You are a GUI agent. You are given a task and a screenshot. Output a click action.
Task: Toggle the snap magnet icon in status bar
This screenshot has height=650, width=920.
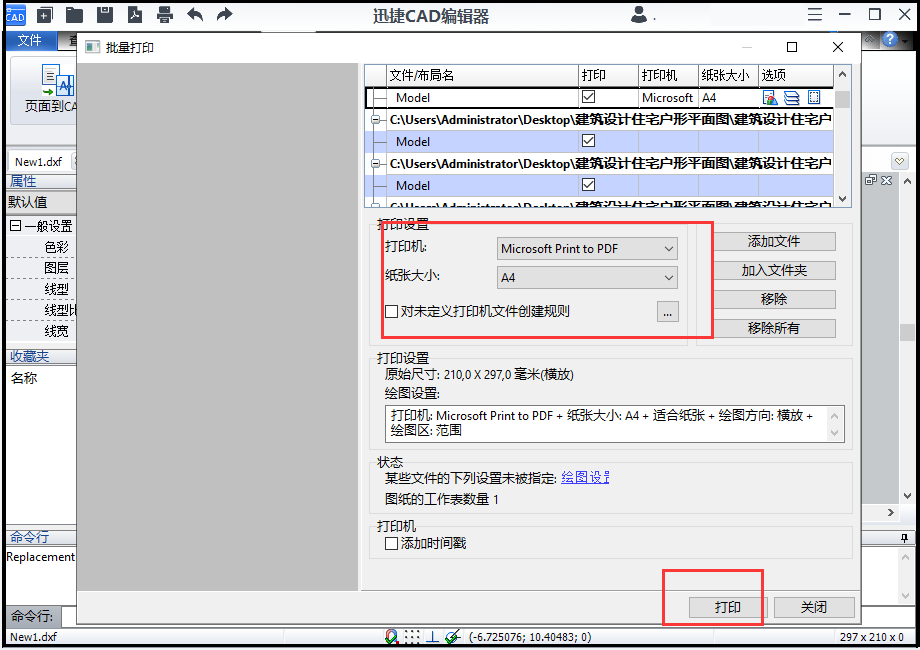[391, 637]
